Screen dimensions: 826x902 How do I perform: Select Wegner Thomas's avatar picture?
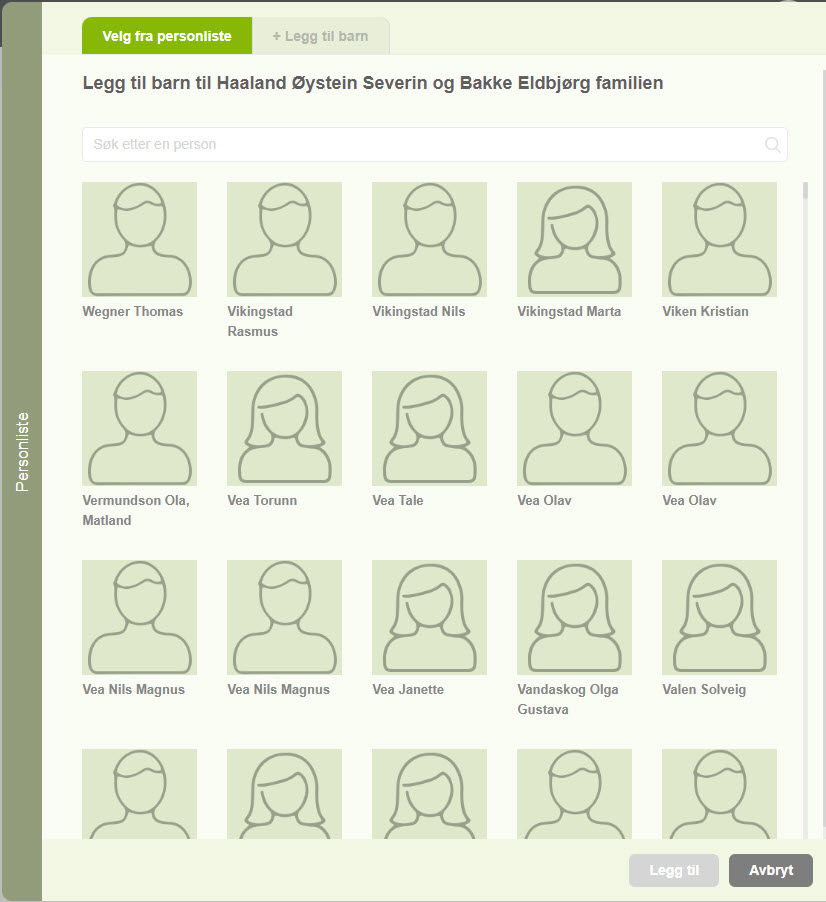pos(139,239)
